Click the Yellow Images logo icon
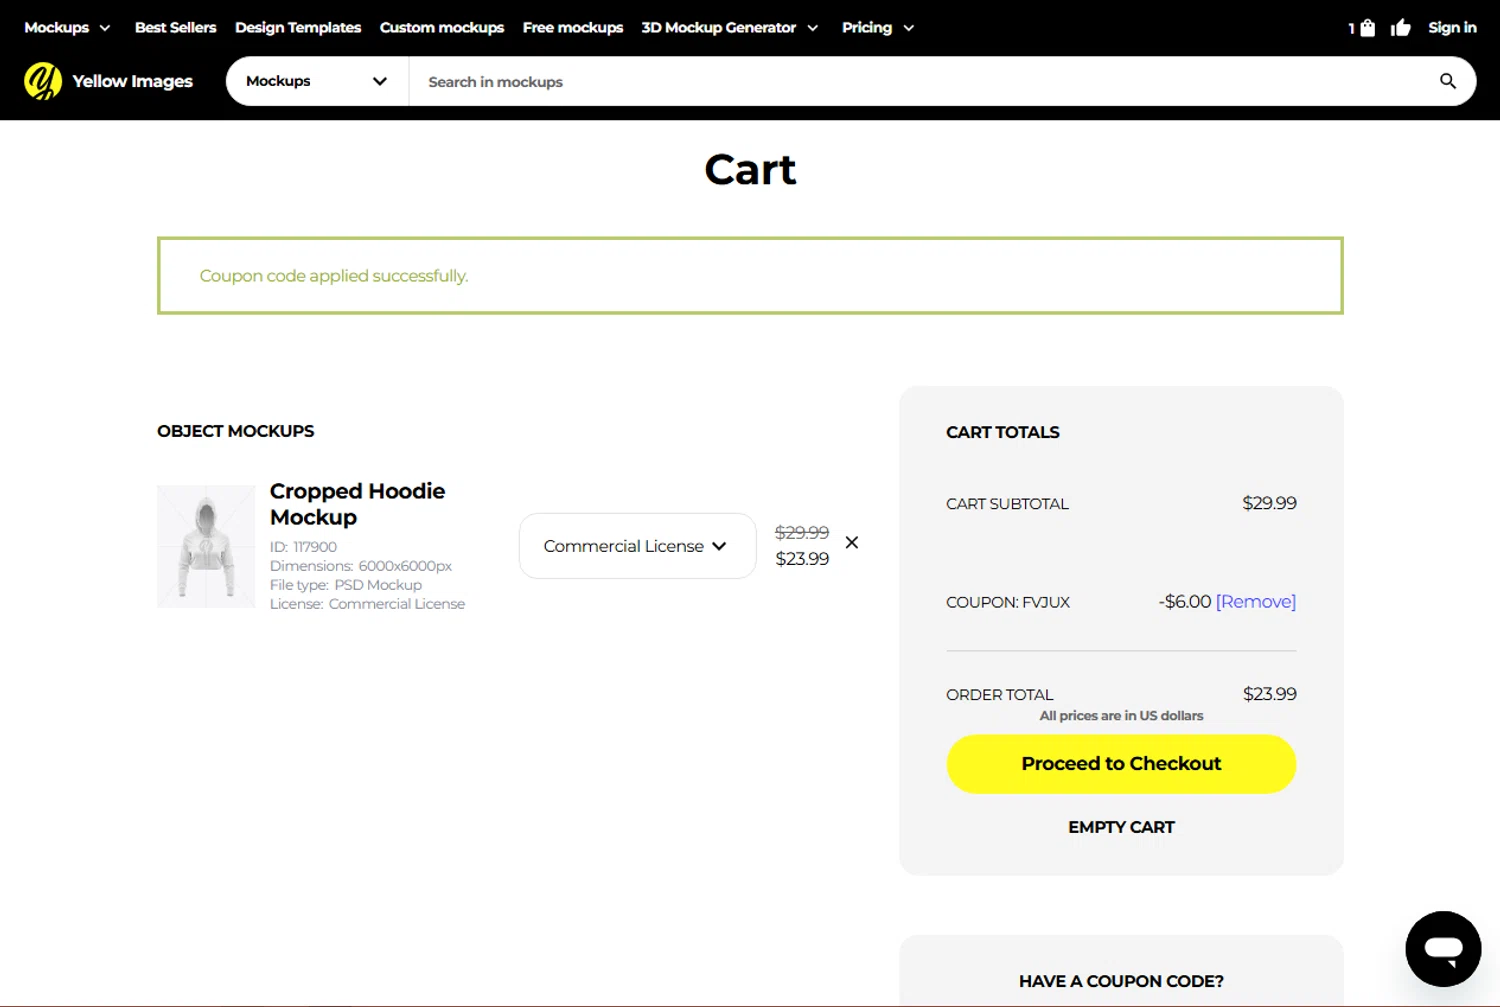Viewport: 1500px width, 1007px height. coord(43,81)
